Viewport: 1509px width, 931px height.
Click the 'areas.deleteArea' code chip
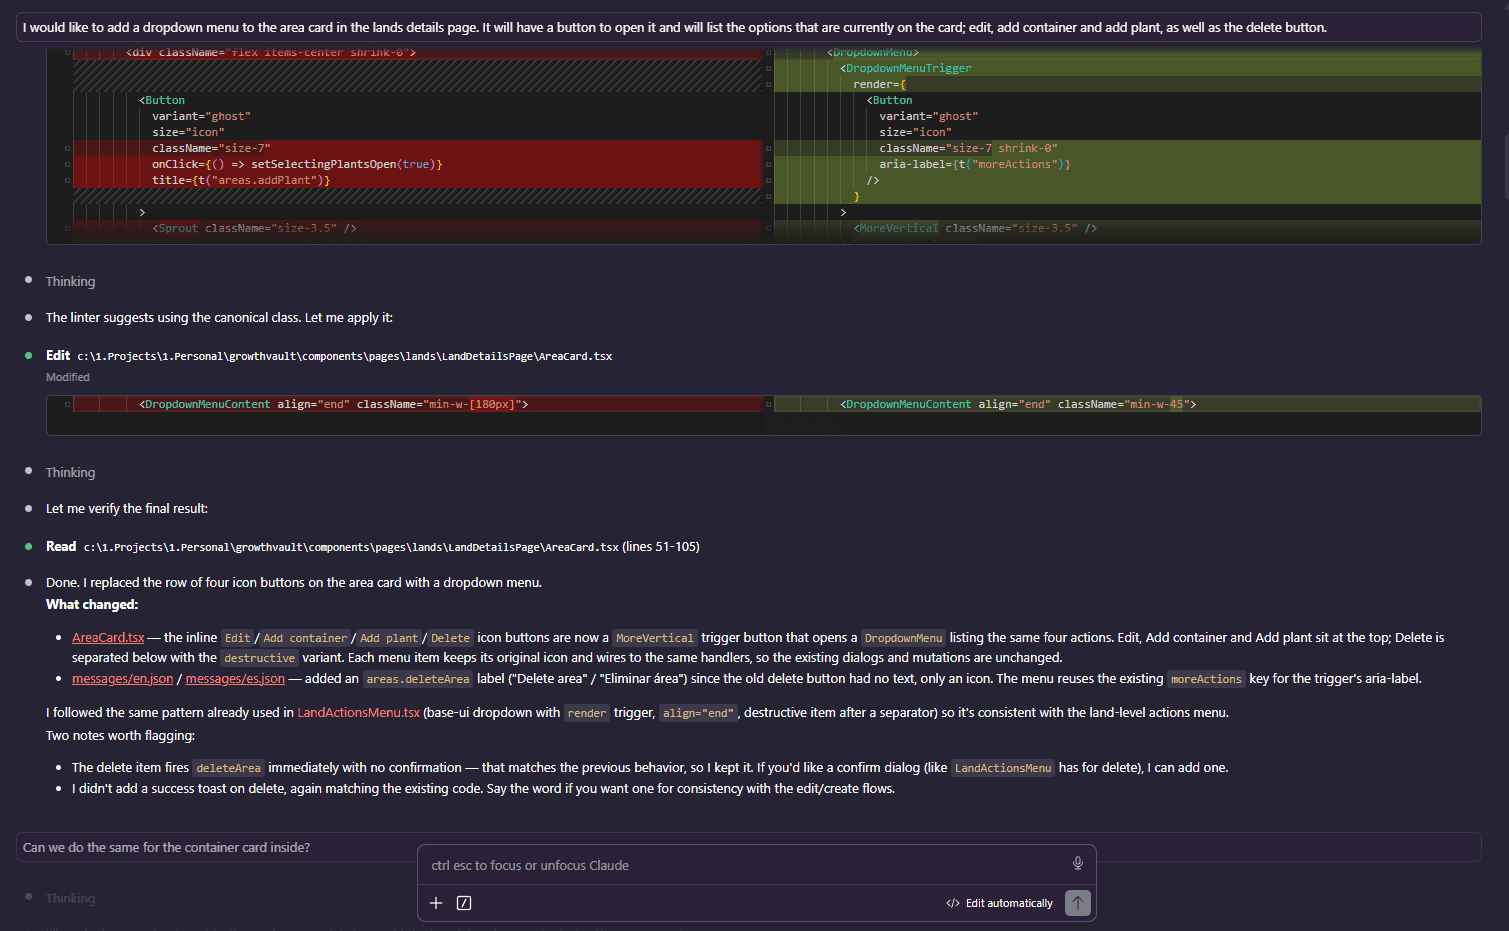click(x=417, y=679)
